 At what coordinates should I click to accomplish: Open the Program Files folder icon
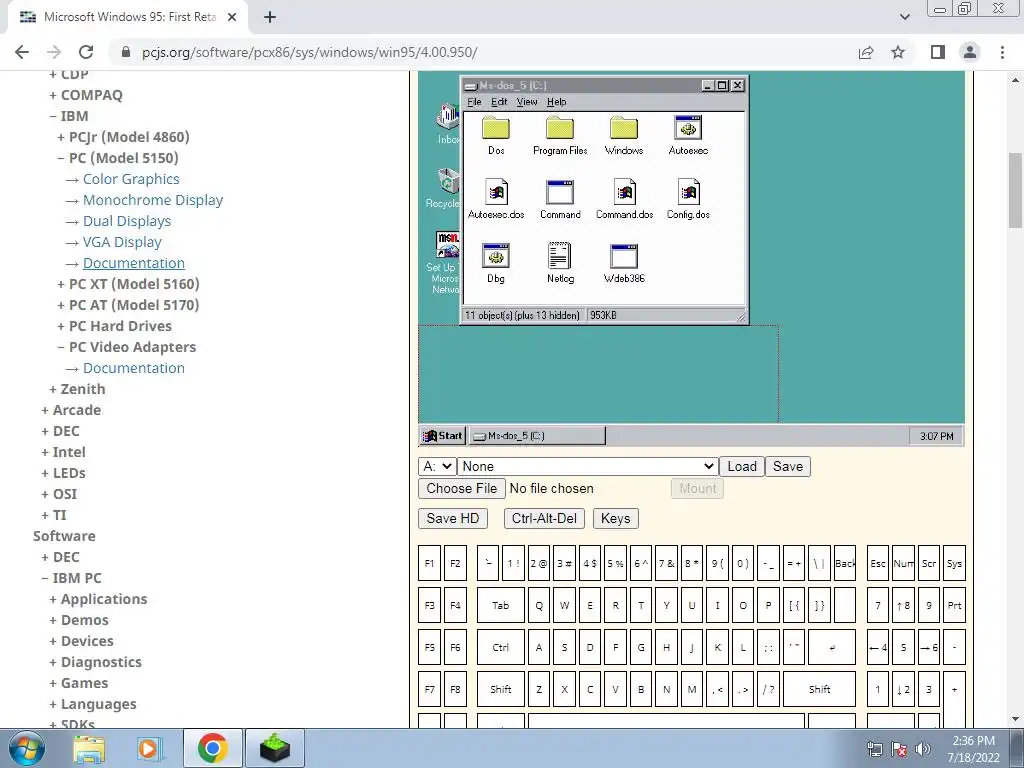pyautogui.click(x=560, y=129)
